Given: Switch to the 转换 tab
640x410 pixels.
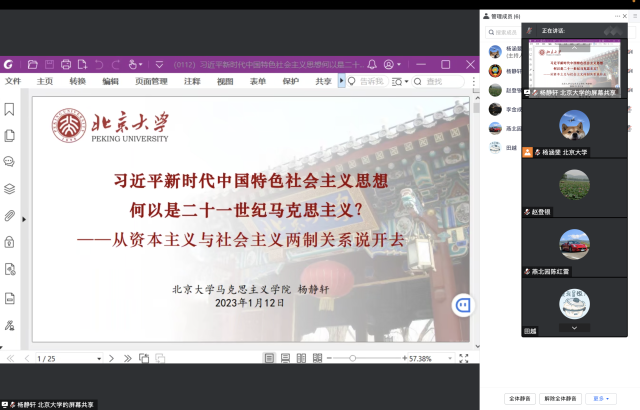Looking at the screenshot, I should click(78, 81).
